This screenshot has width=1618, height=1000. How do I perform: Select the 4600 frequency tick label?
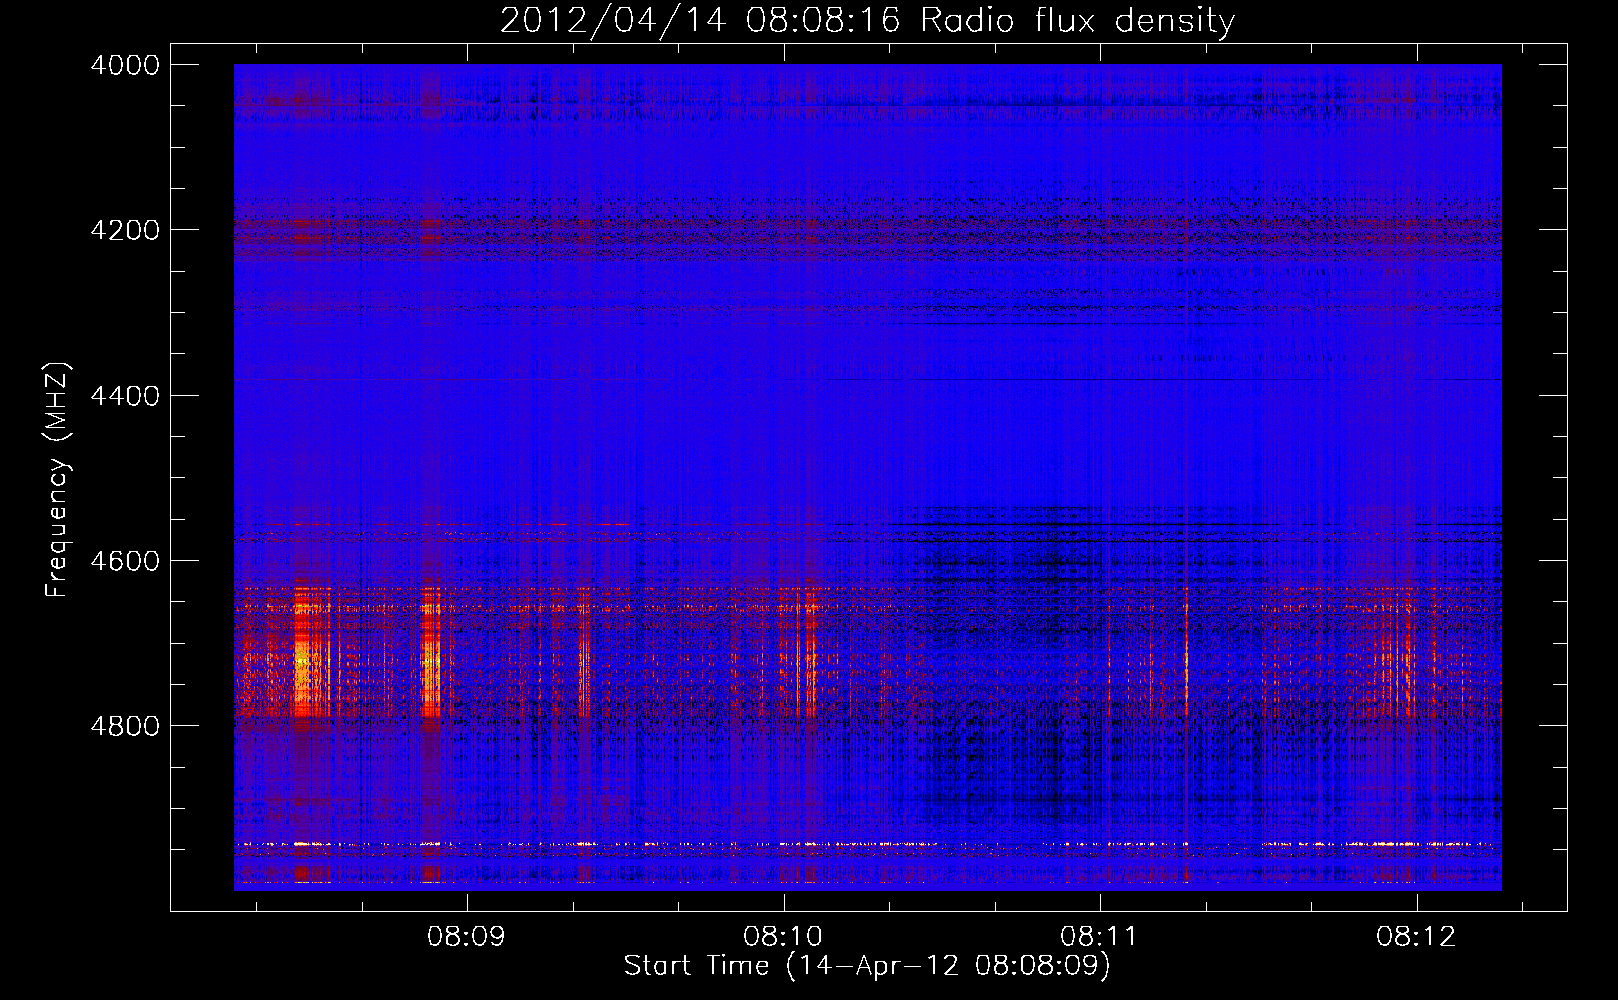(x=125, y=561)
